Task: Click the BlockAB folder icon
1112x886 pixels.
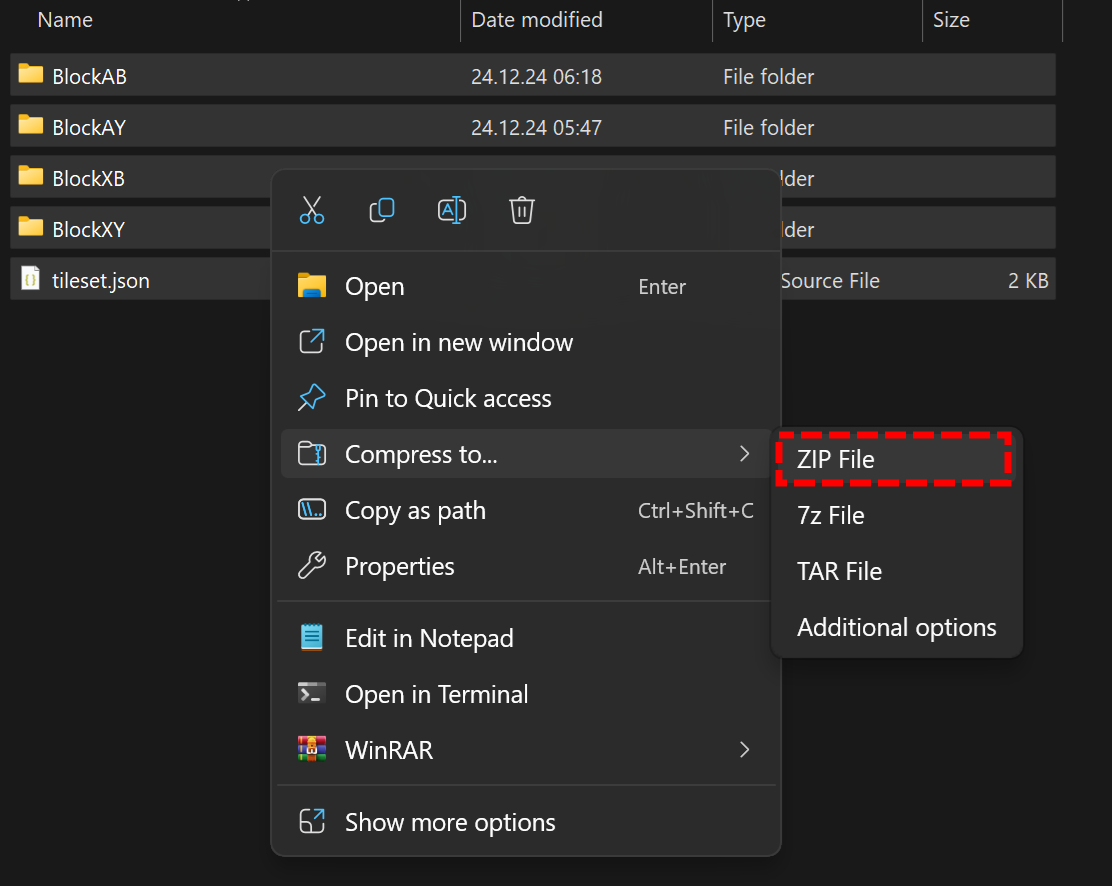Action: (30, 74)
